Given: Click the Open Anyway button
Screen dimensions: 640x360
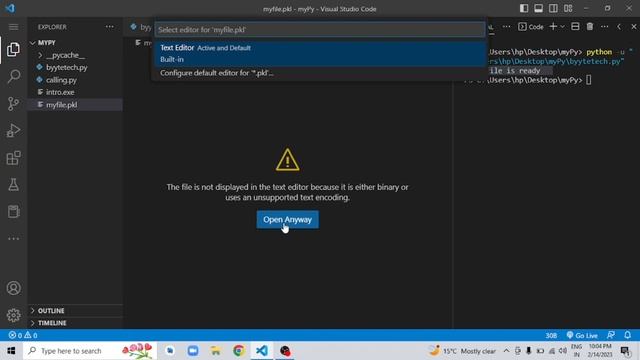Looking at the screenshot, I should coord(287,220).
